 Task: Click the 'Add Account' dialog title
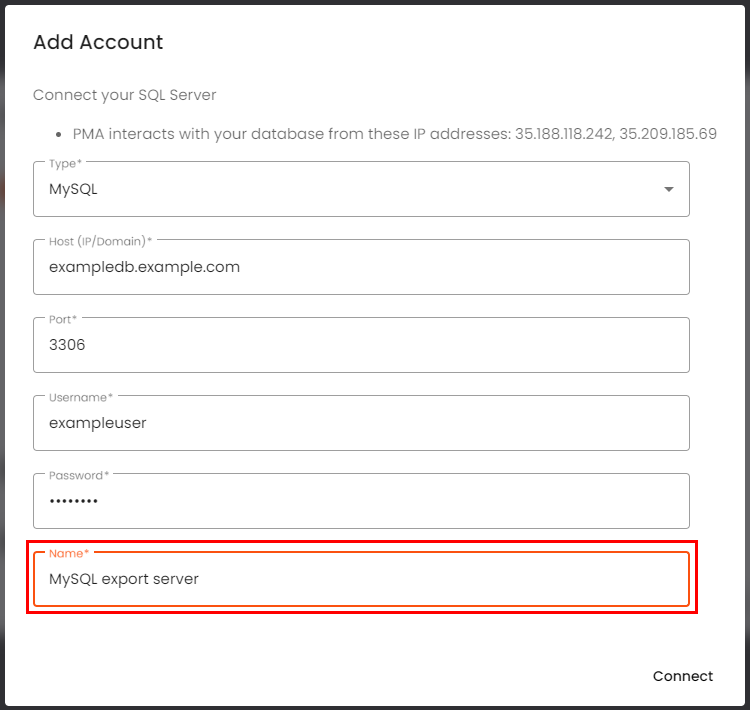point(98,42)
